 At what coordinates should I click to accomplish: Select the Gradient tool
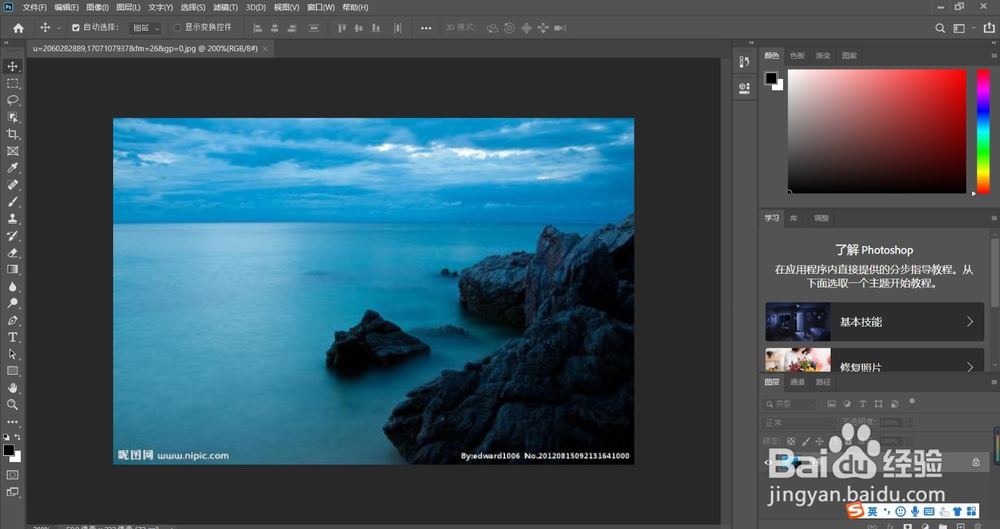pyautogui.click(x=13, y=269)
